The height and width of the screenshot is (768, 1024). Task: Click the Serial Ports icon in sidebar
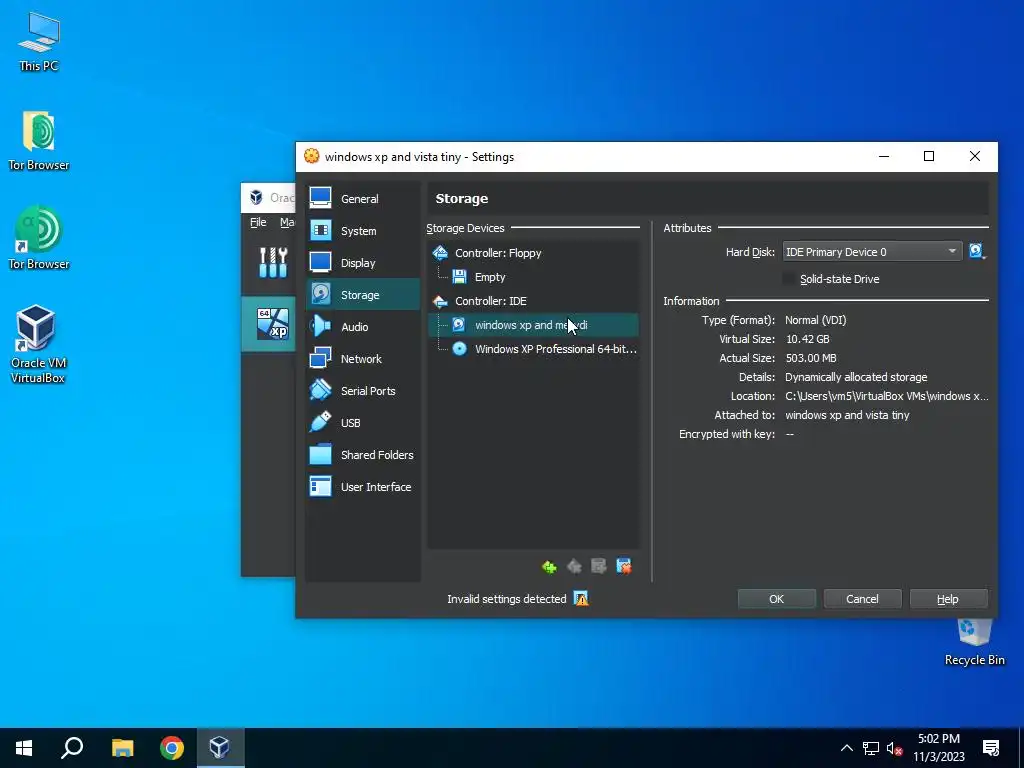point(320,391)
